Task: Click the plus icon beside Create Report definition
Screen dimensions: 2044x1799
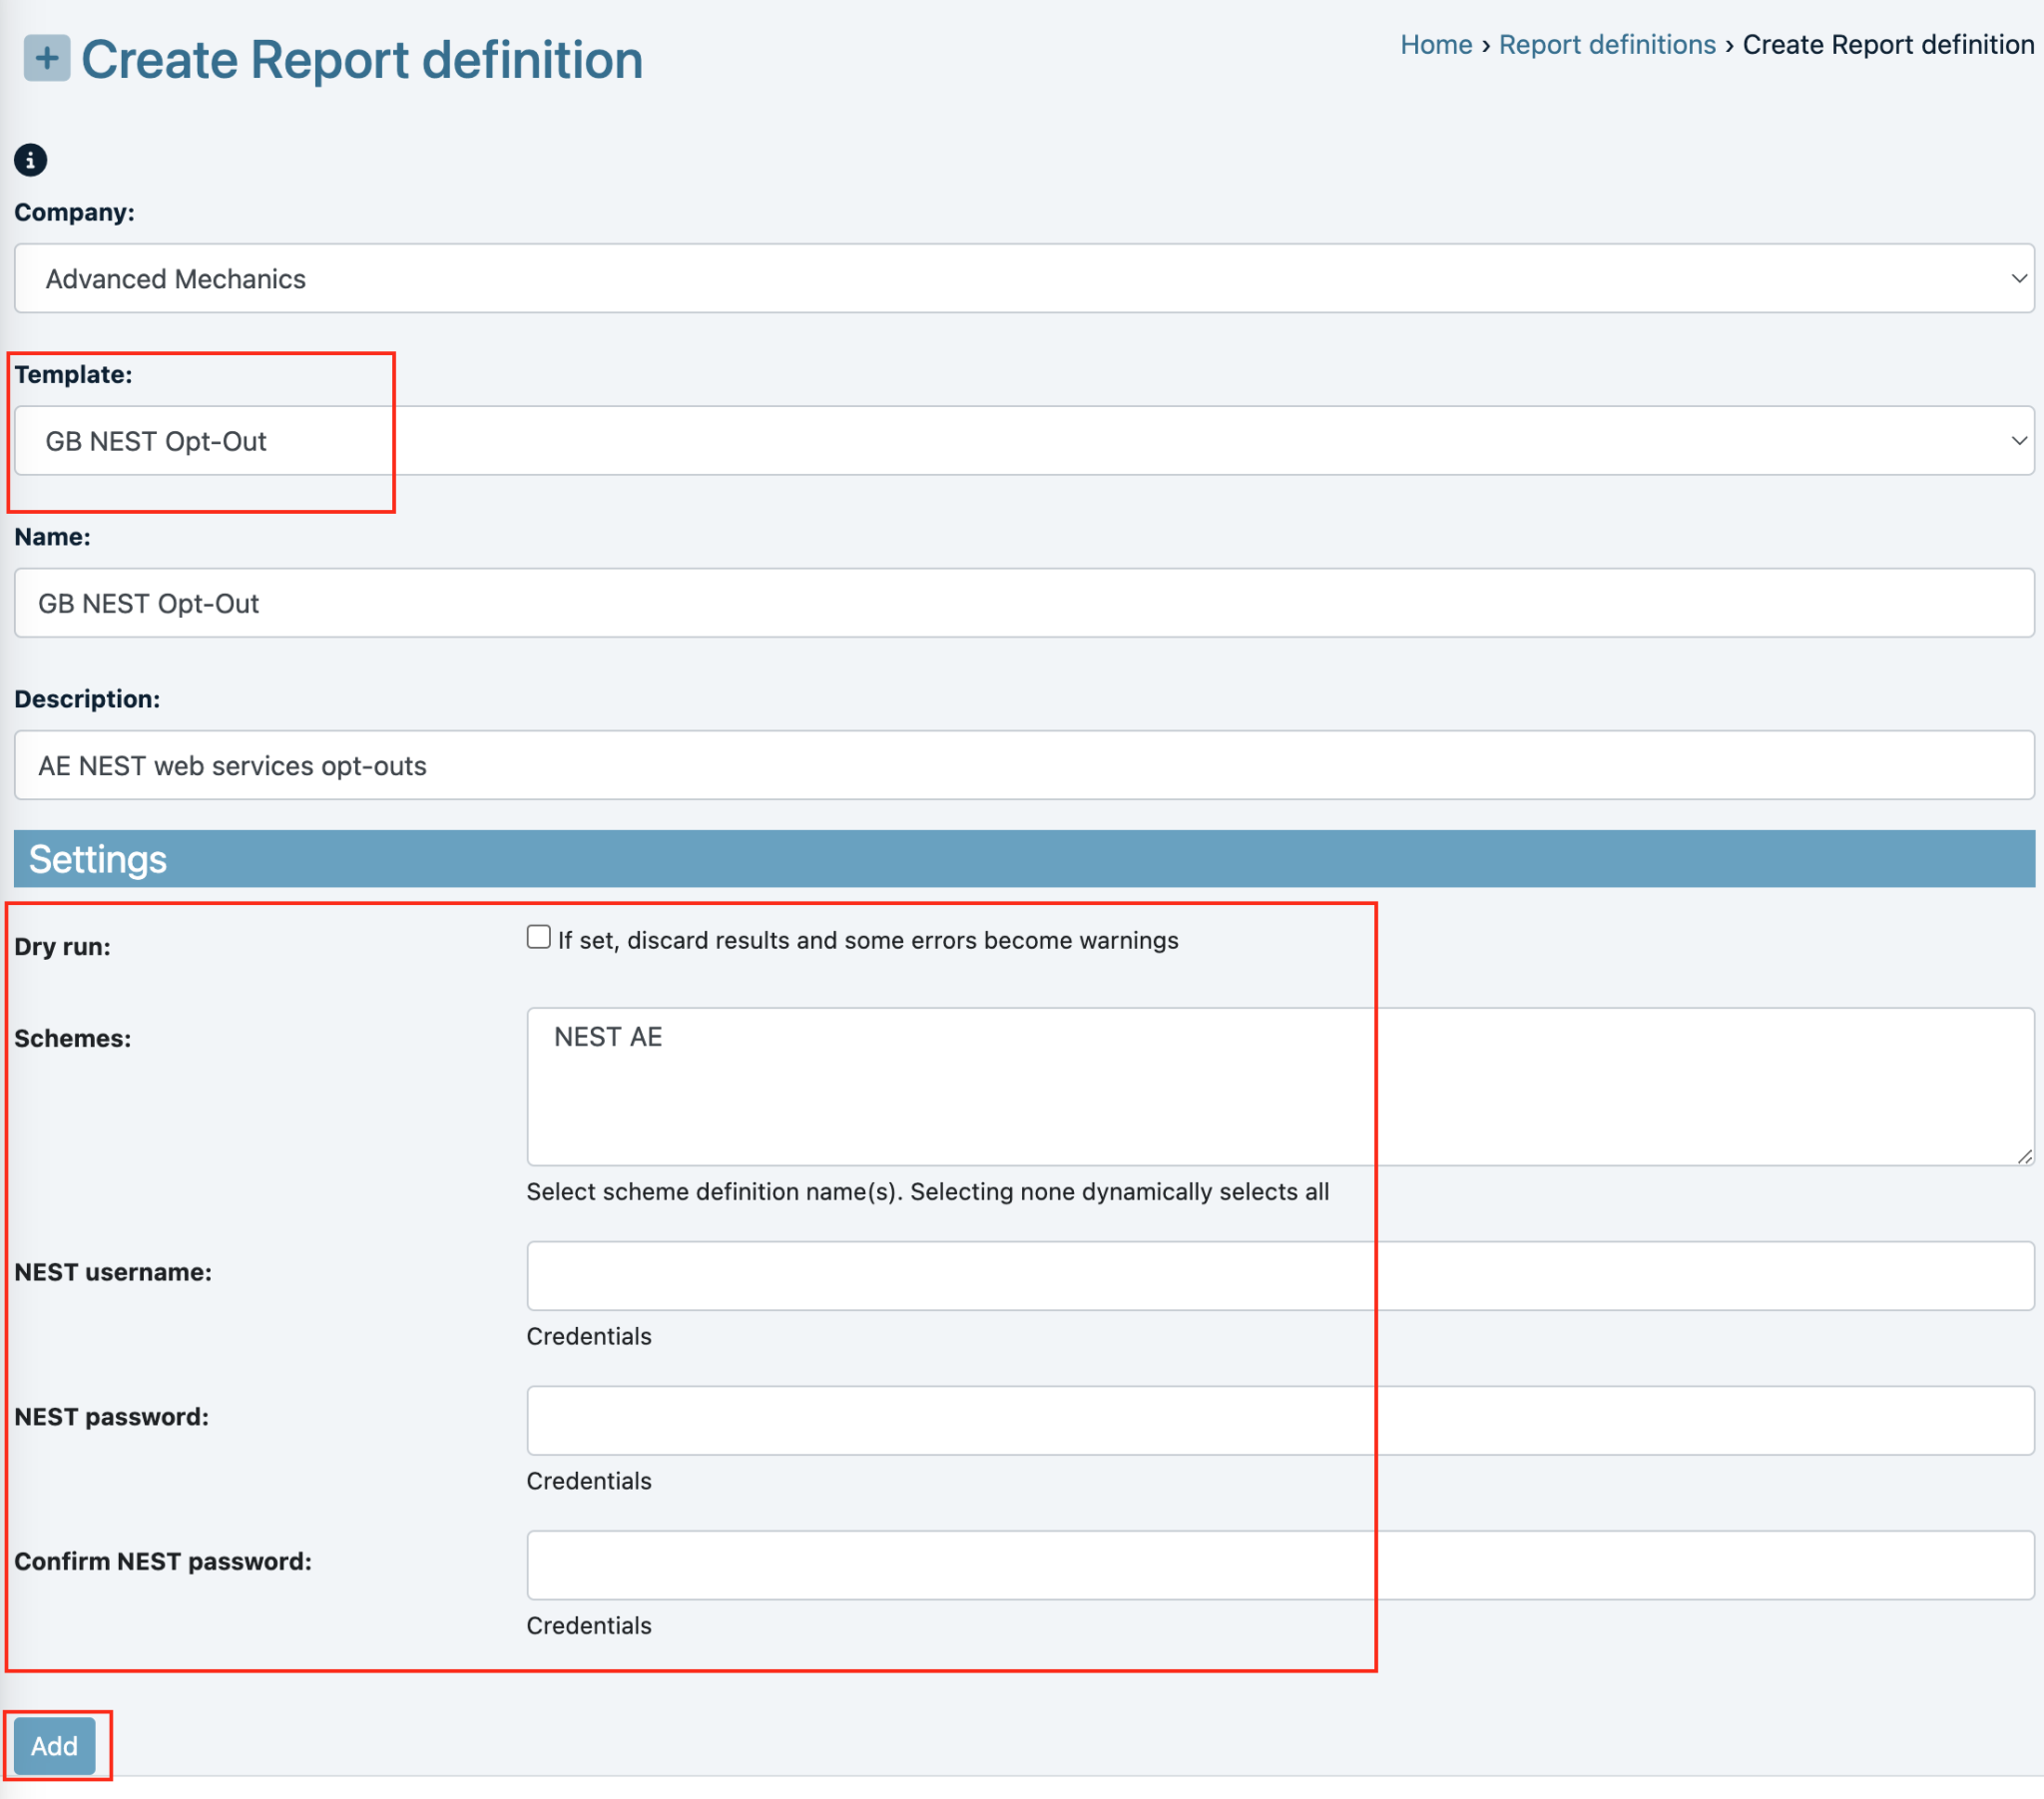Action: coord(46,58)
